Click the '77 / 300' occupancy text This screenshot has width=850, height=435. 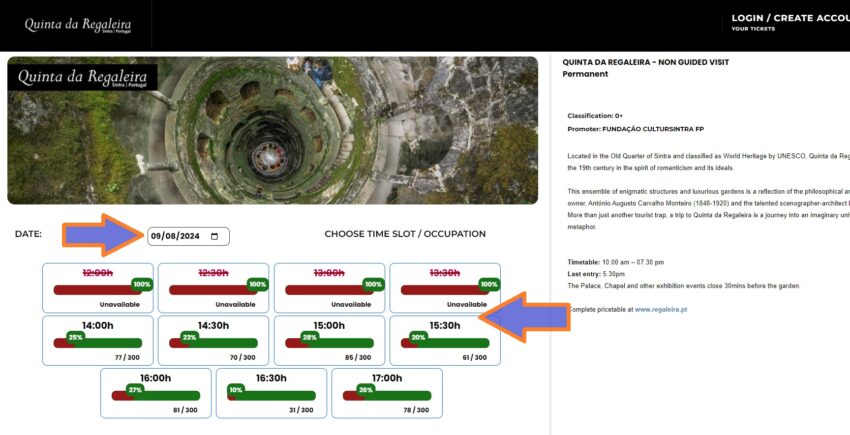pyautogui.click(x=127, y=357)
